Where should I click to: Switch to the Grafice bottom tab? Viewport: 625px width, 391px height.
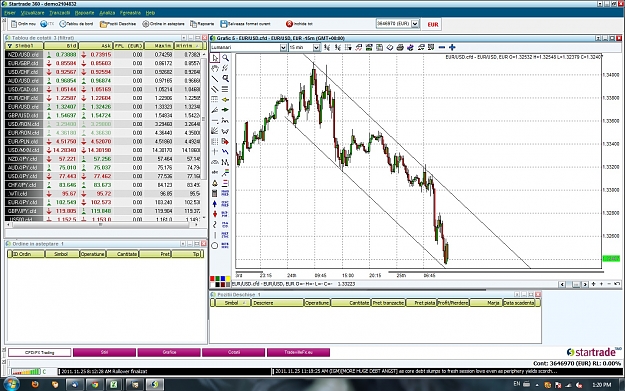click(x=169, y=352)
